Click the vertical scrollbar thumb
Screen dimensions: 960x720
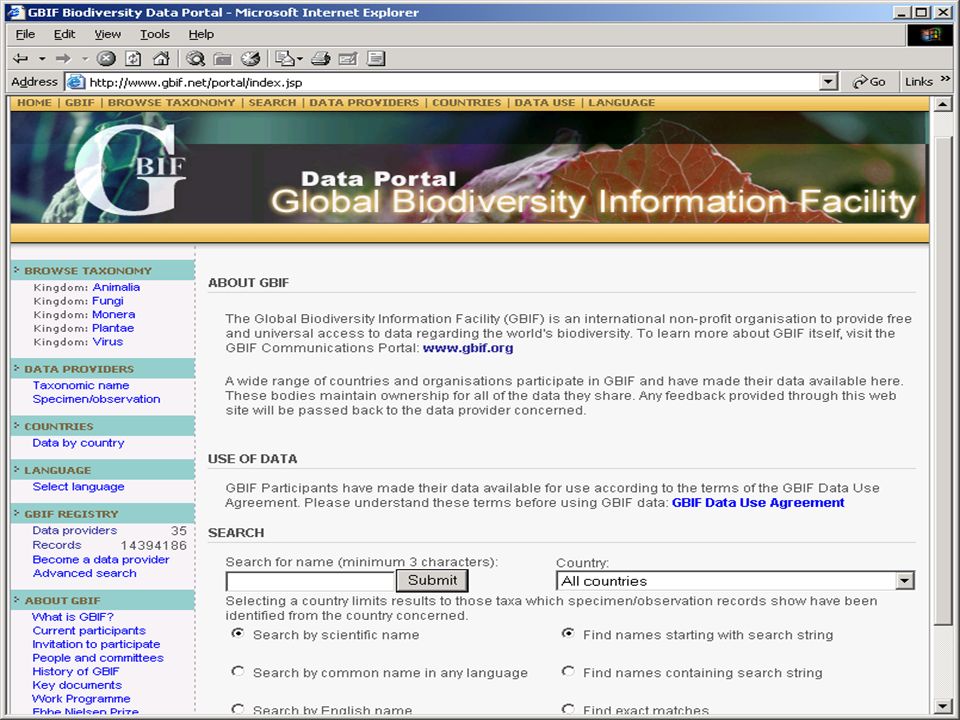coord(943,380)
